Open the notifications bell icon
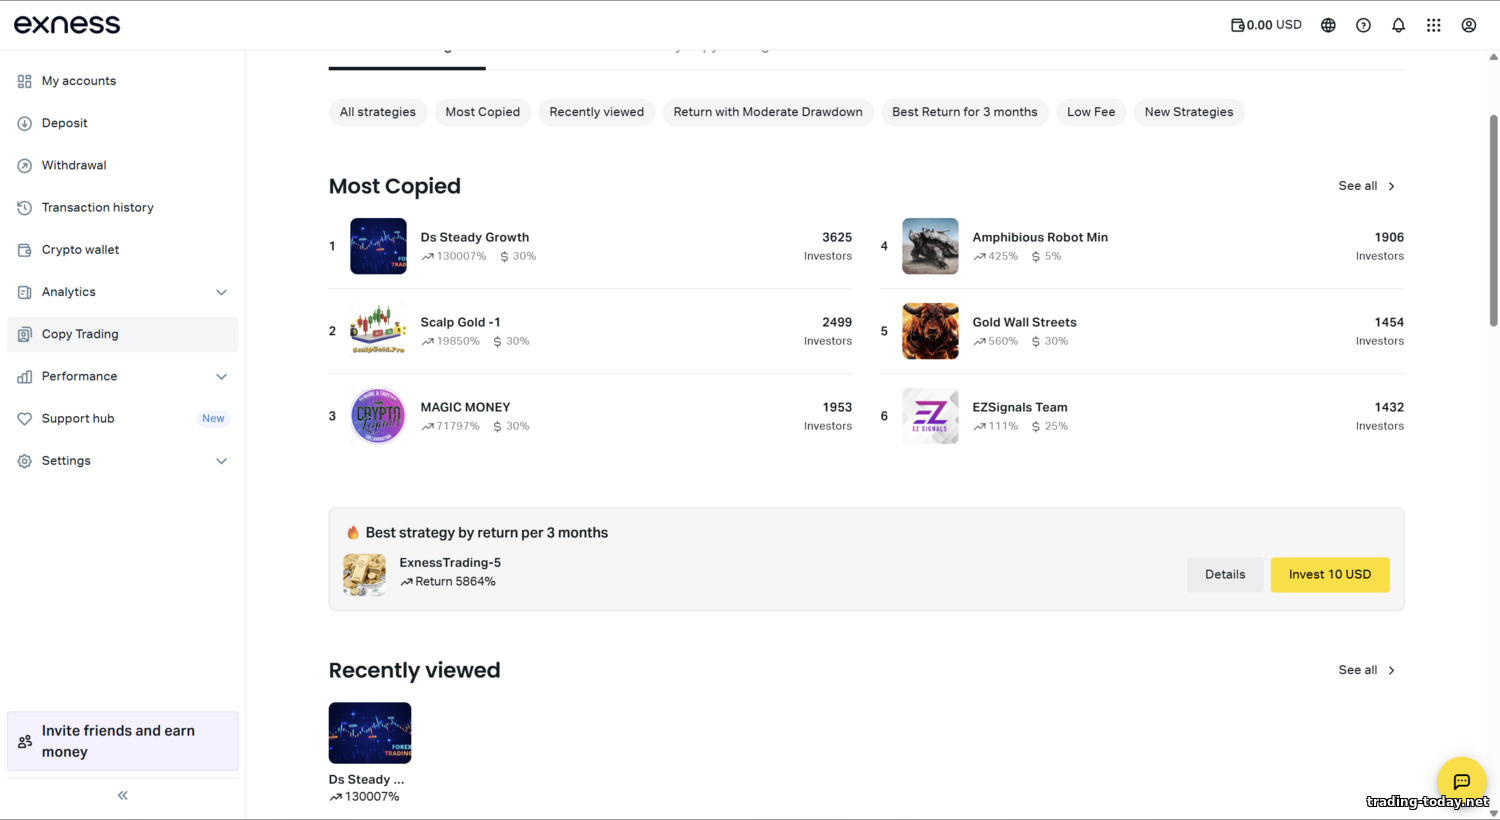This screenshot has width=1500, height=820. pos(1398,25)
